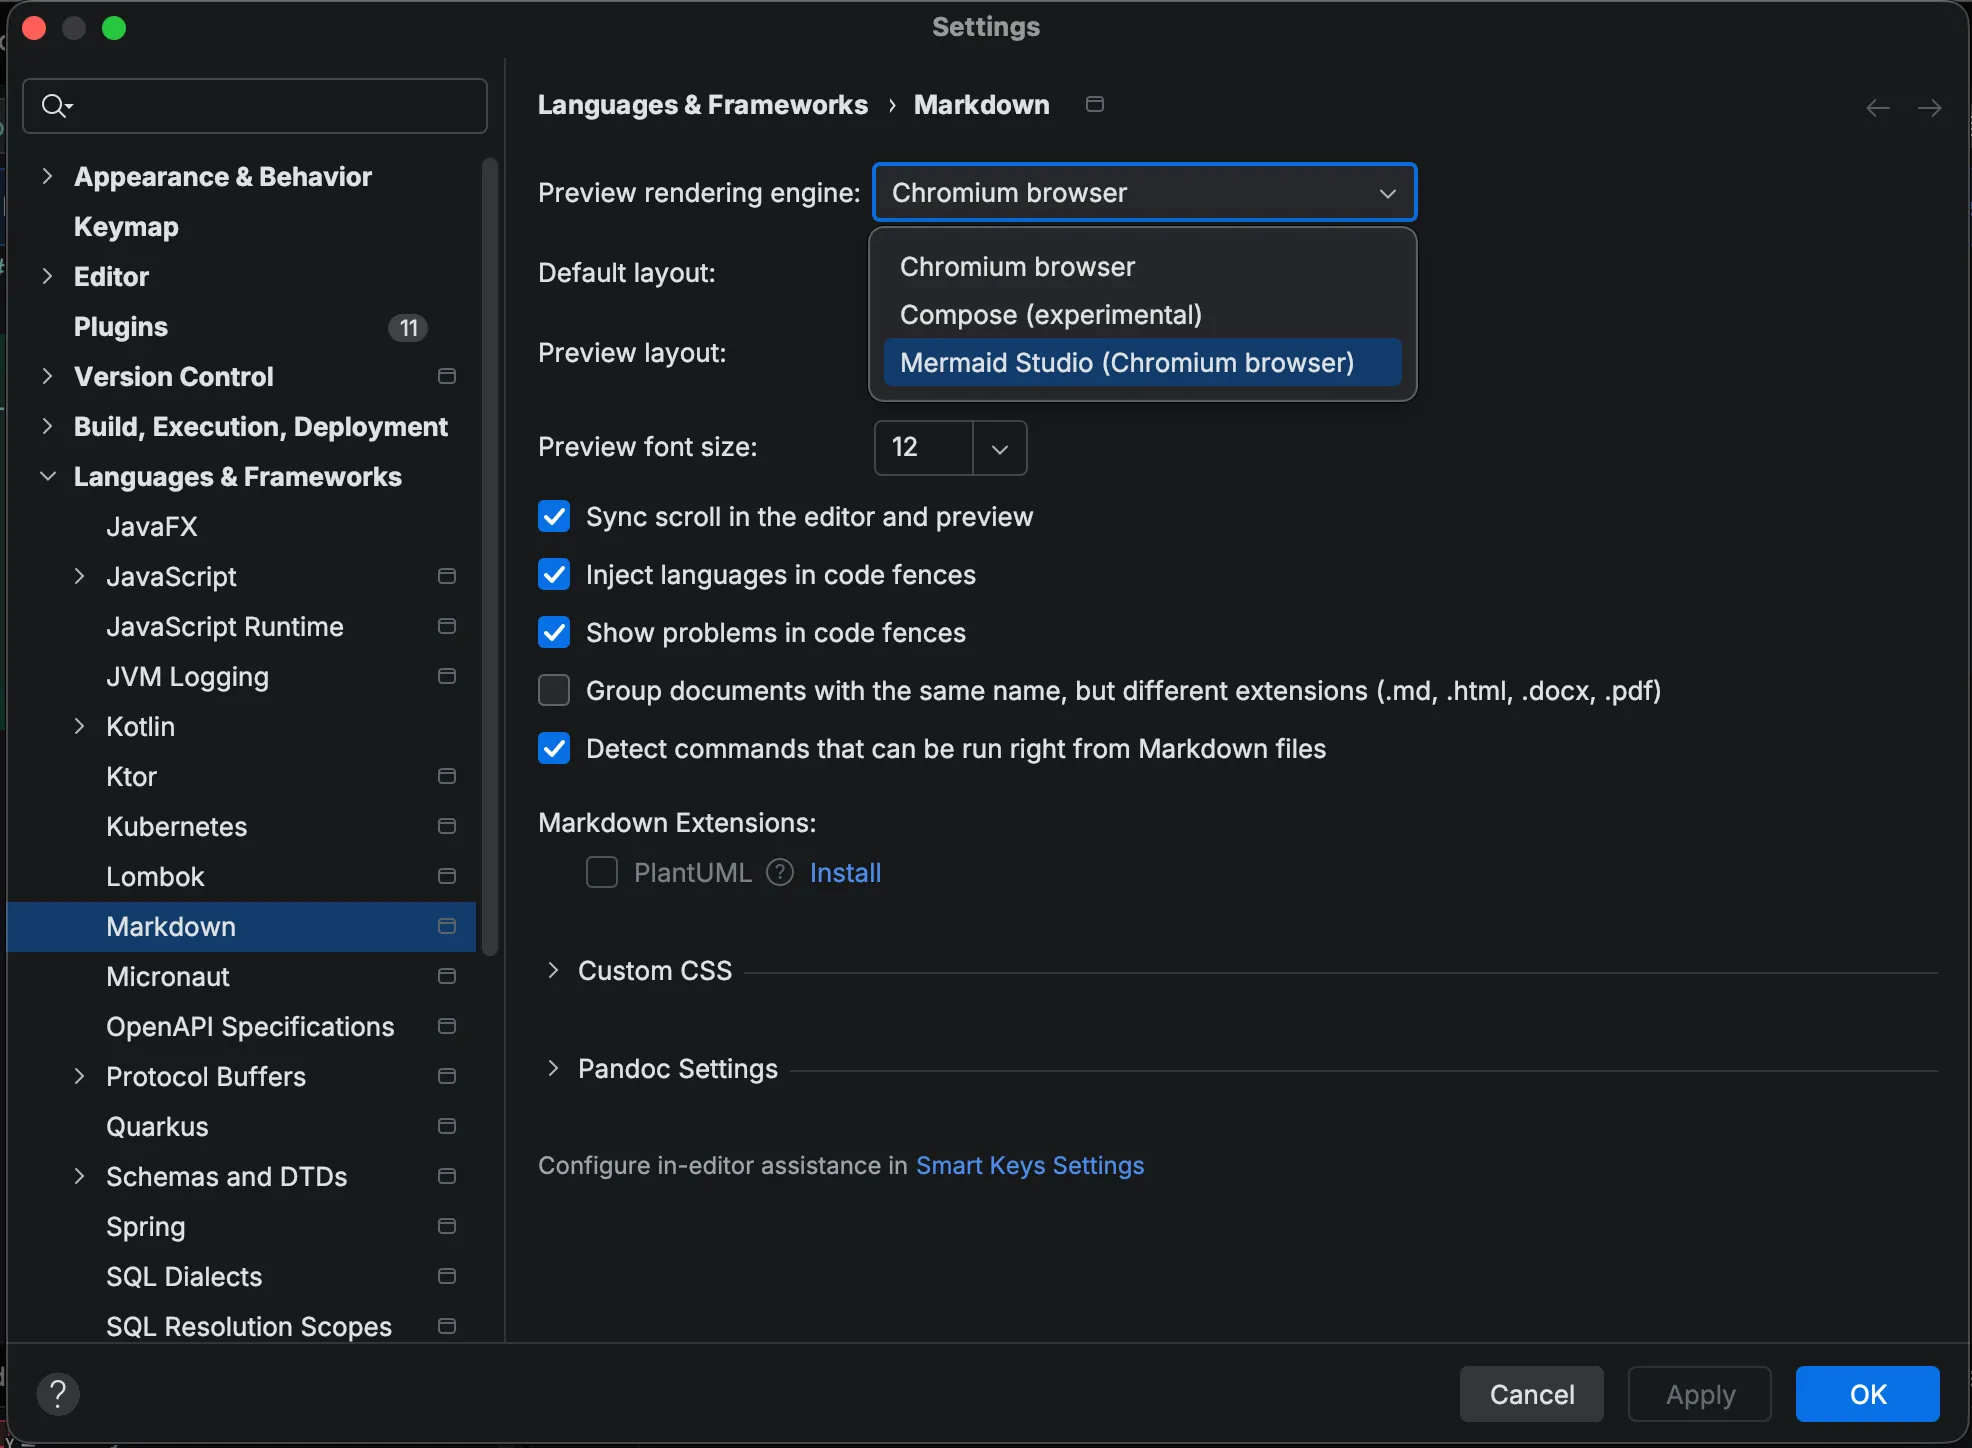Image resolution: width=1972 pixels, height=1448 pixels.
Task: Click the back navigation arrow
Action: (x=1877, y=108)
